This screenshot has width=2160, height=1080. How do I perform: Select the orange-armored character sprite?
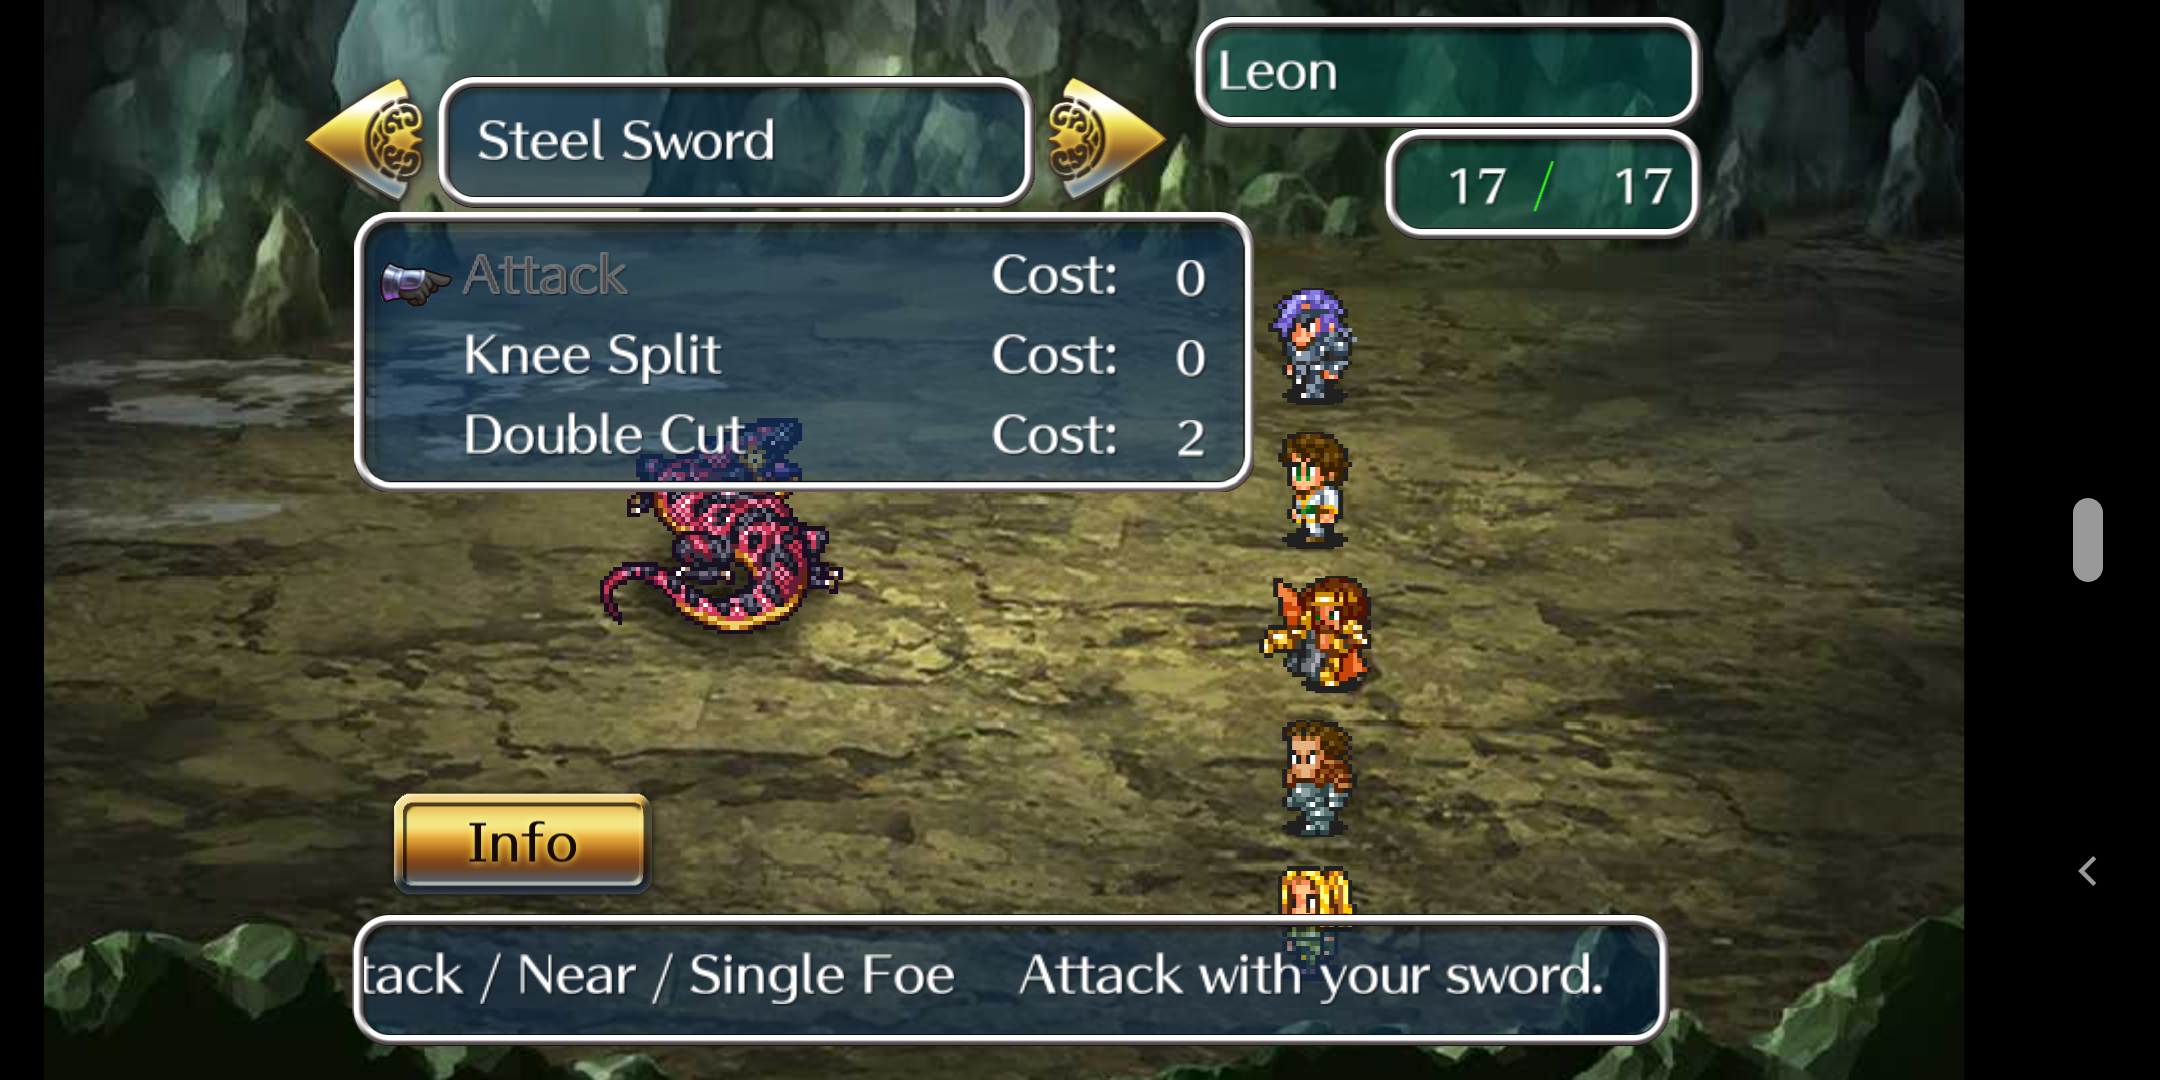[x=1318, y=633]
